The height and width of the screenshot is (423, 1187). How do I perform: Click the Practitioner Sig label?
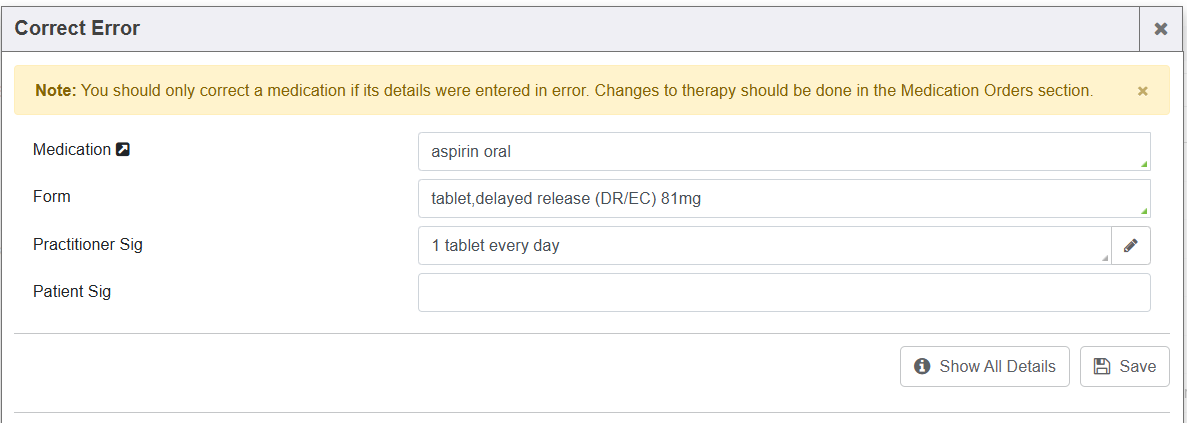[88, 244]
